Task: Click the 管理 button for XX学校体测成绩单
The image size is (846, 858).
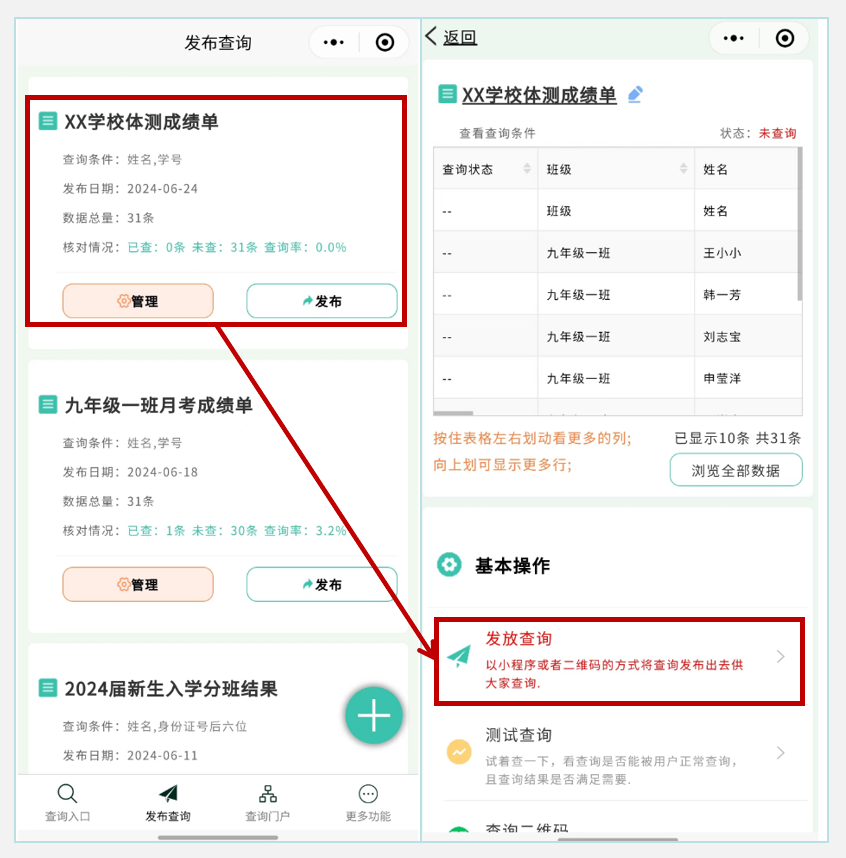Action: pos(138,301)
